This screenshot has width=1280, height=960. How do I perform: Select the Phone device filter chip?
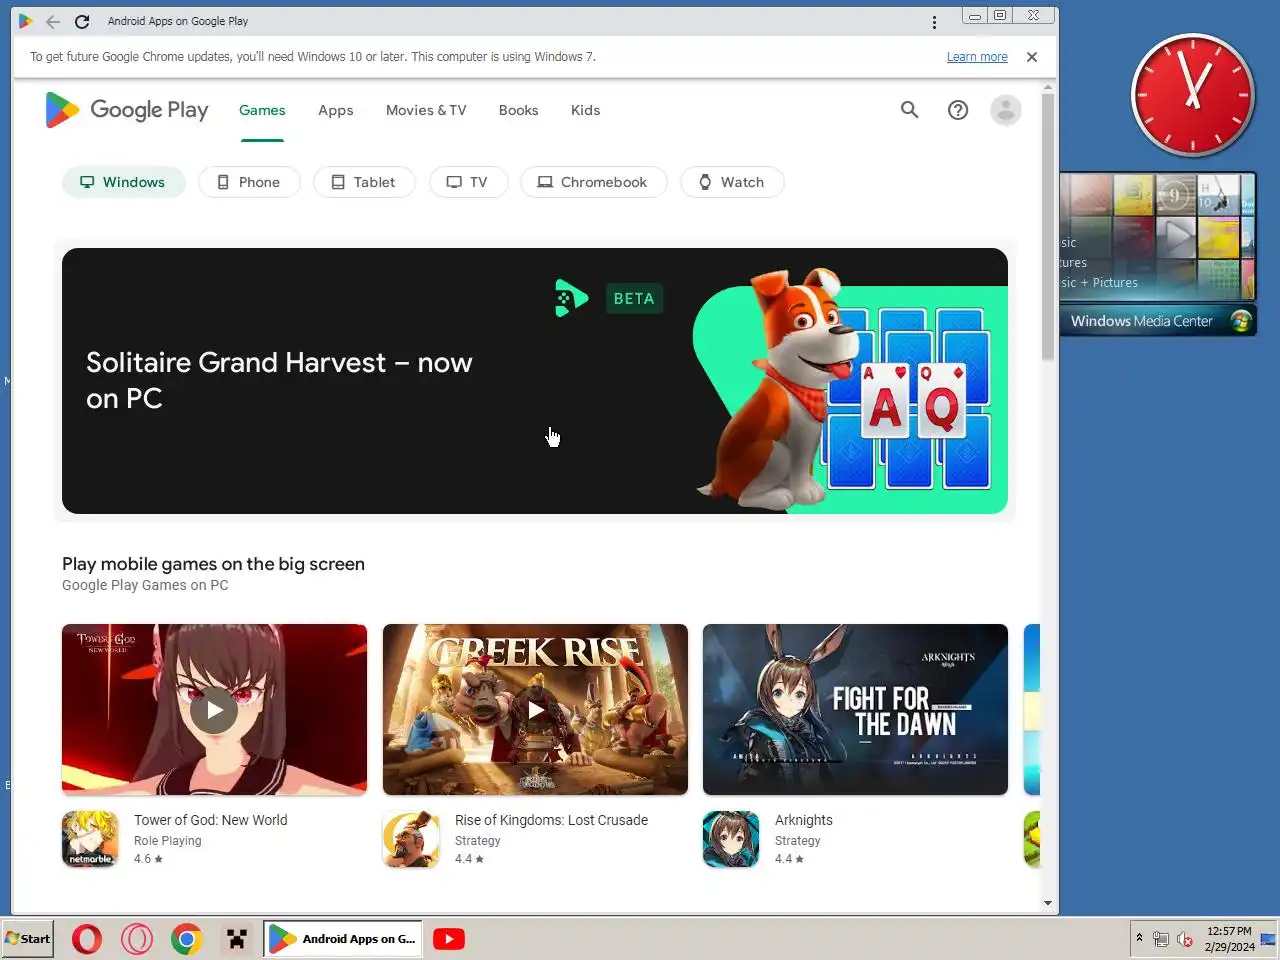coord(249,182)
